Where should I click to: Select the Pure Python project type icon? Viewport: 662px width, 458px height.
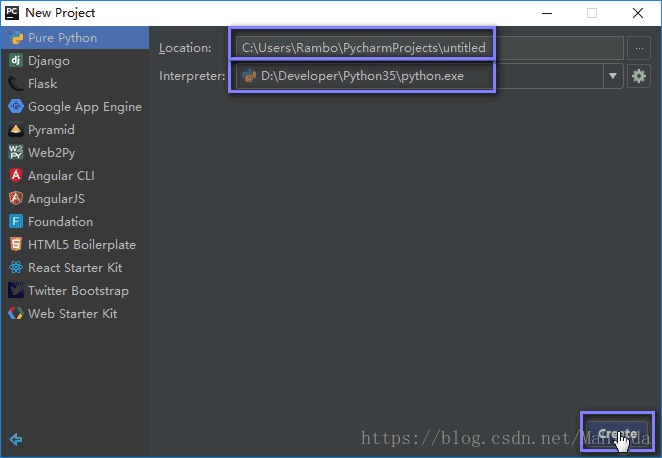coord(16,38)
